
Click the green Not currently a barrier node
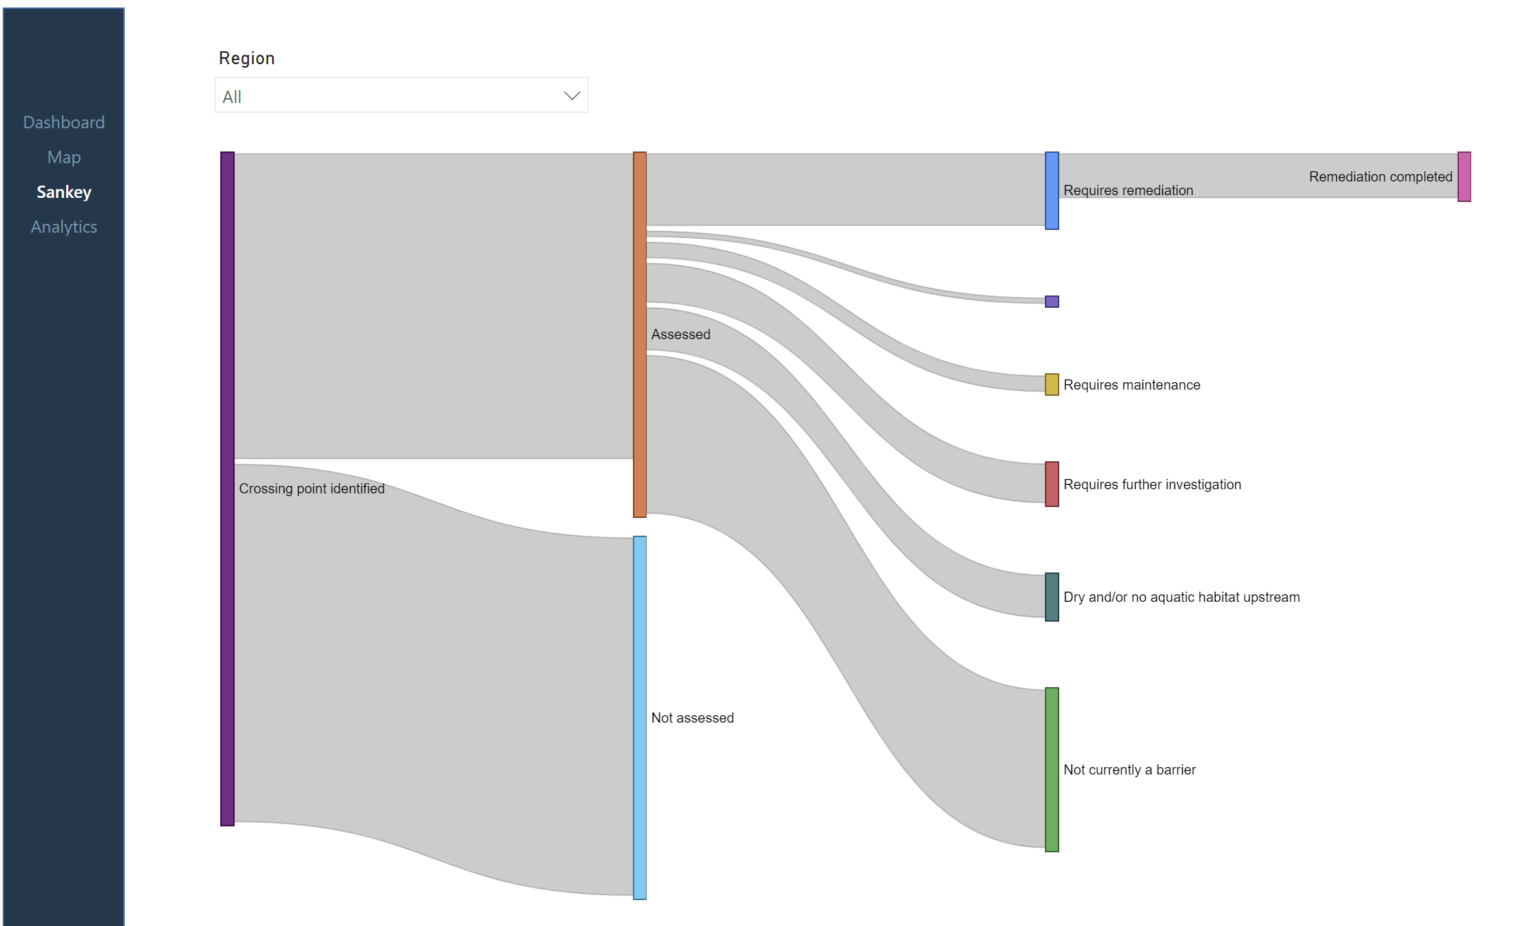1052,770
